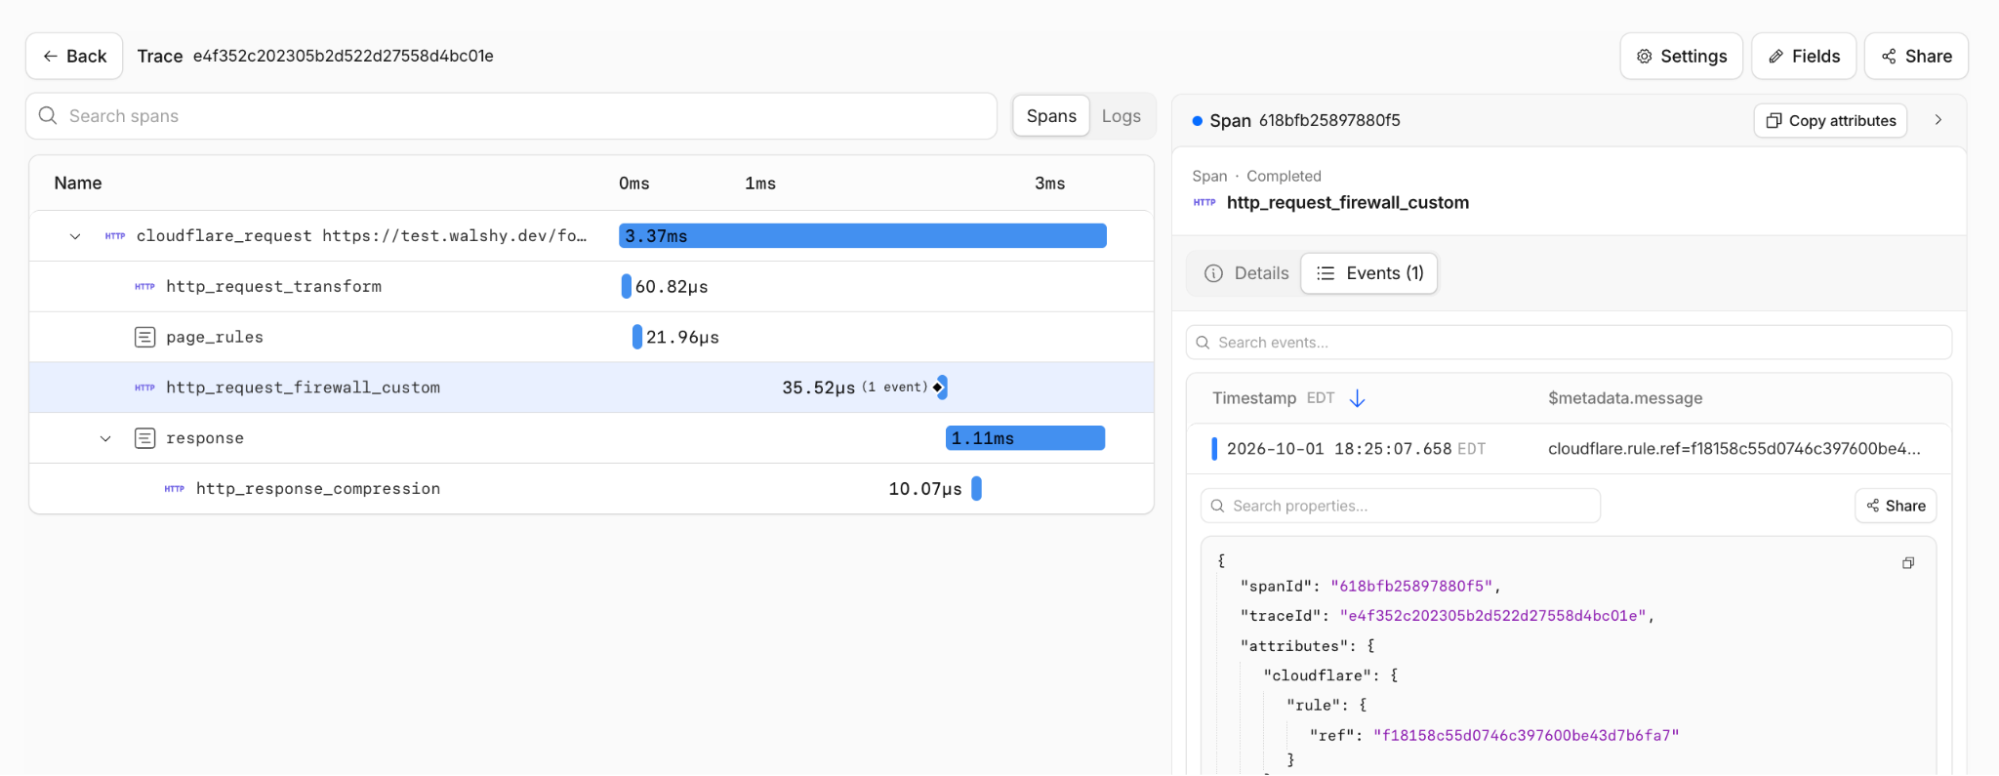
Task: Toggle Timestamp sort order arrow
Action: point(1357,398)
